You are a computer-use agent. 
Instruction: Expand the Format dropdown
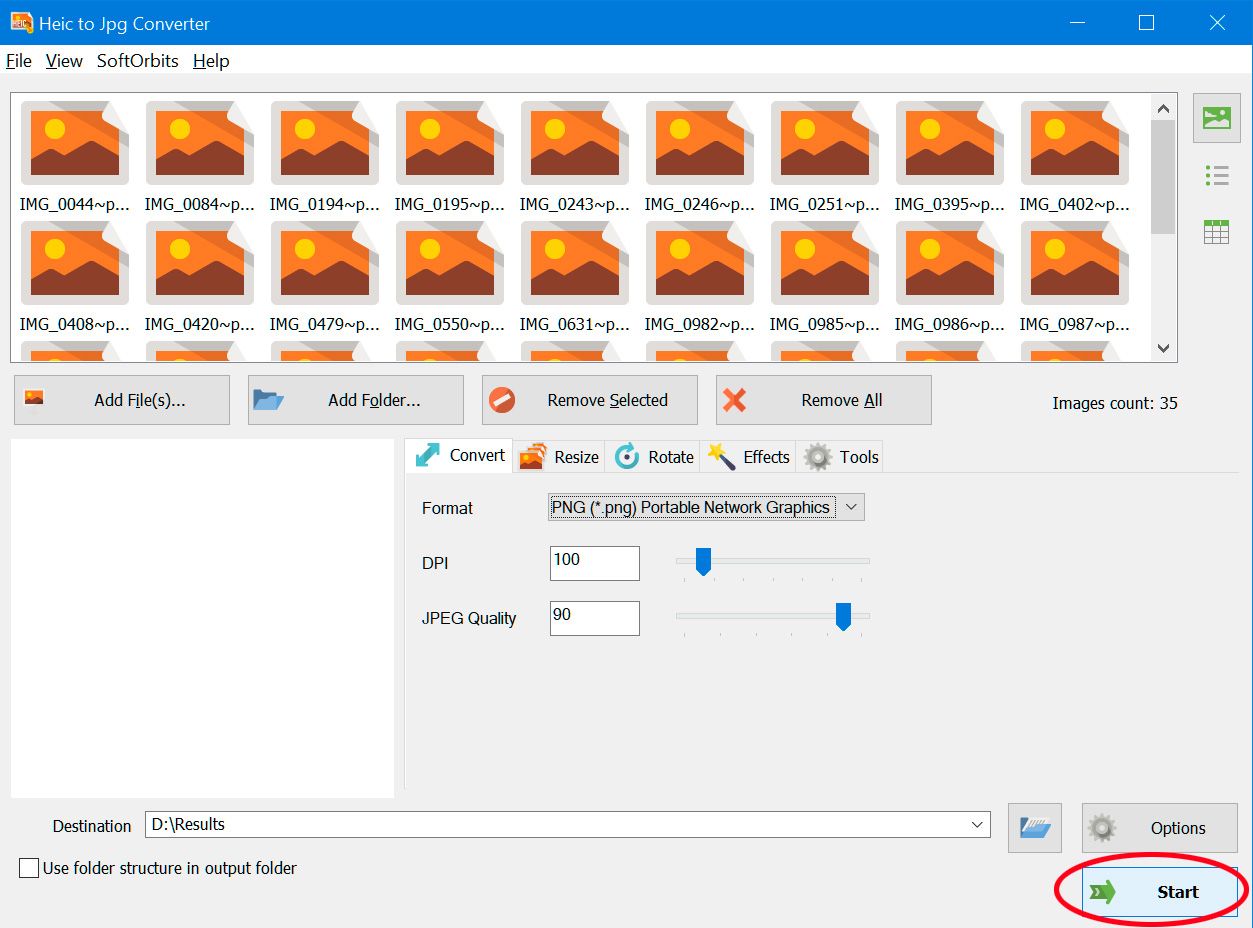(x=851, y=507)
